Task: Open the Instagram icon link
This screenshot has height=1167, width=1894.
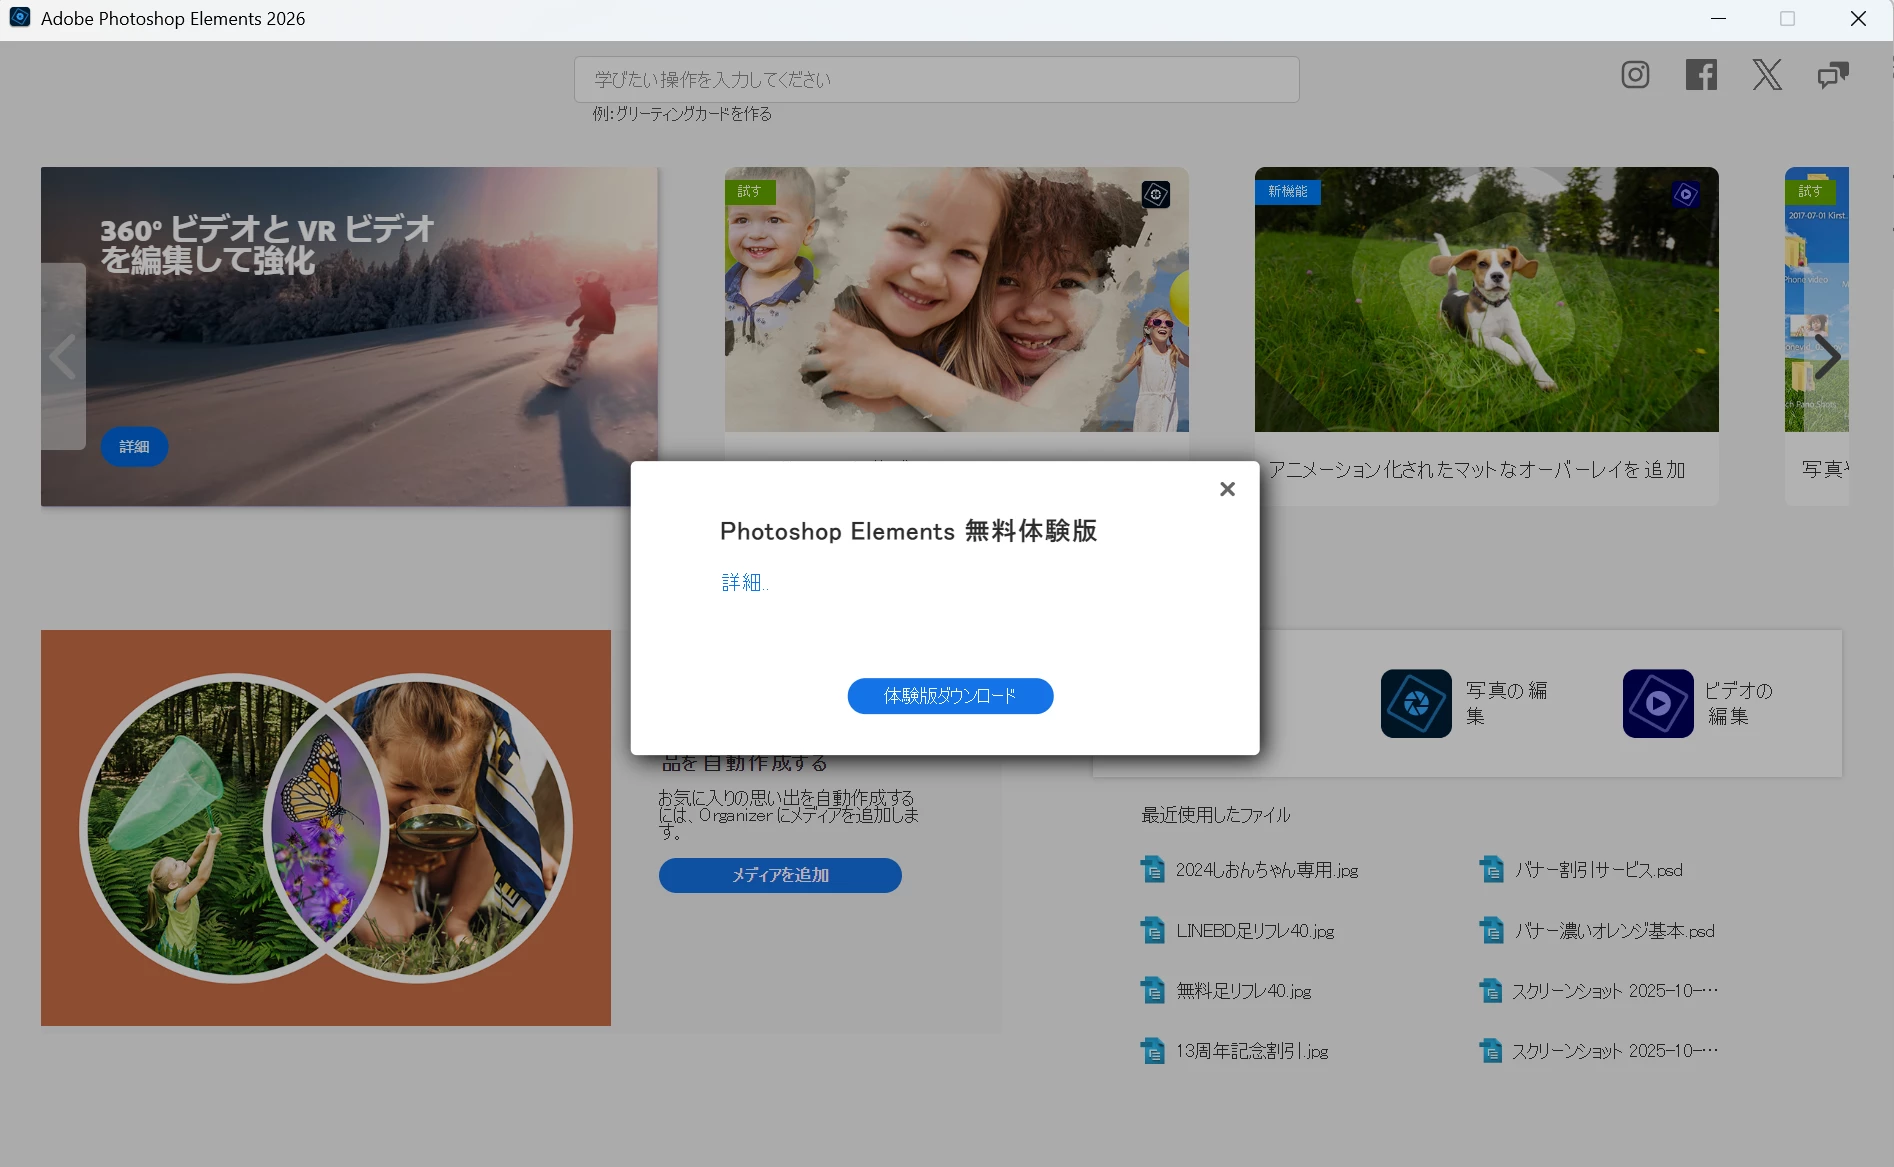Action: (x=1635, y=75)
